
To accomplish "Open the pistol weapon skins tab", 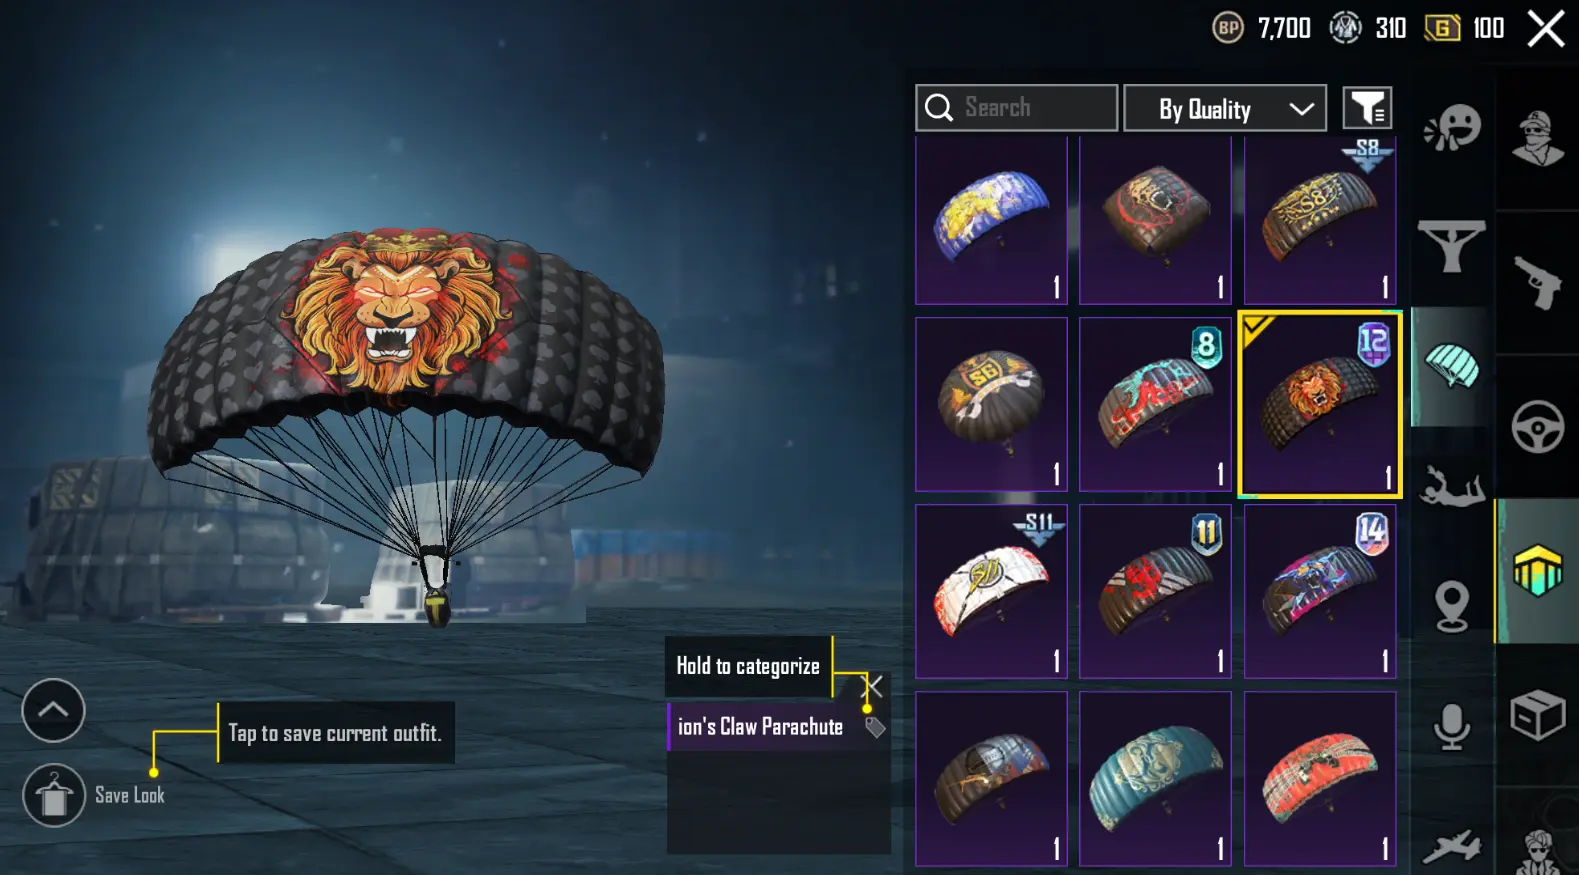I will click(x=1537, y=283).
